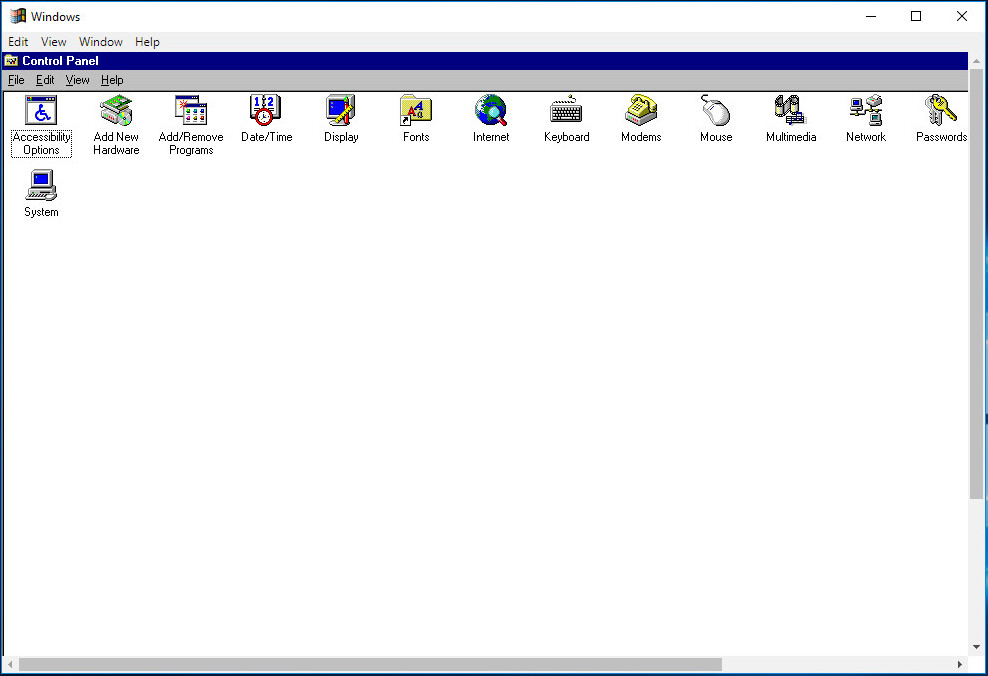Click the vertical scrollbar thumb

pos(976,284)
